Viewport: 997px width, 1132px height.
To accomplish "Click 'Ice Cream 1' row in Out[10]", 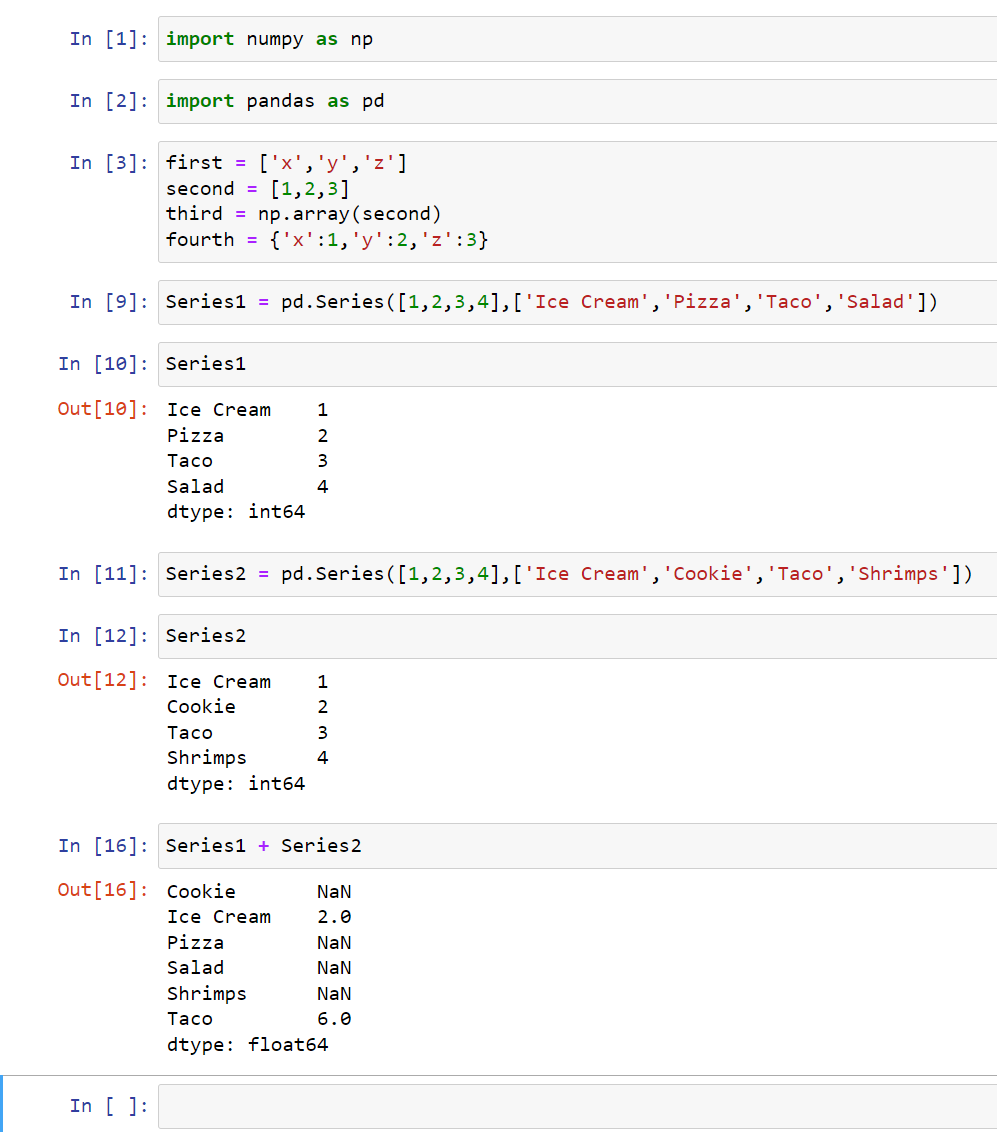I will click(248, 410).
